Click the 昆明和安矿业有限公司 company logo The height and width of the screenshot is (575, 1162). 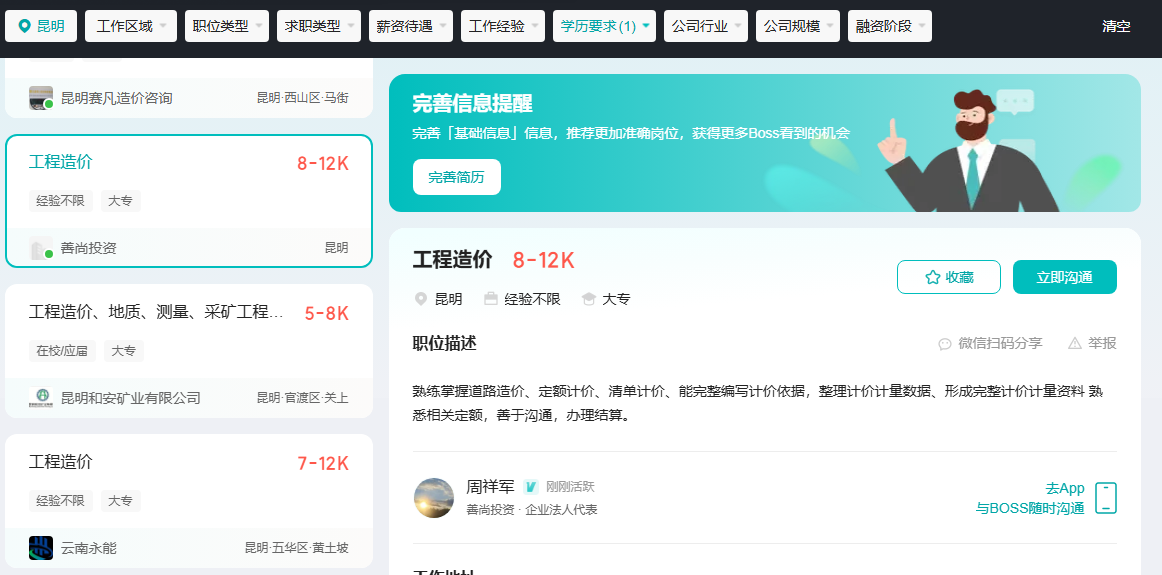point(41,398)
